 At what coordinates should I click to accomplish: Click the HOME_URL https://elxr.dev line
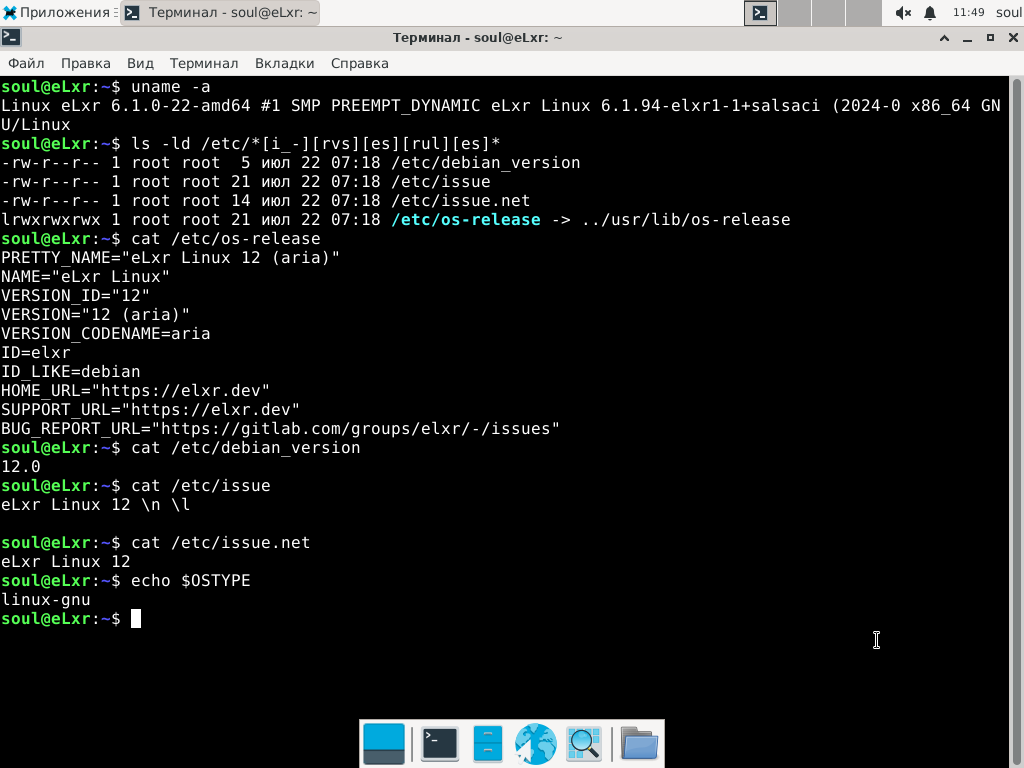(x=135, y=391)
